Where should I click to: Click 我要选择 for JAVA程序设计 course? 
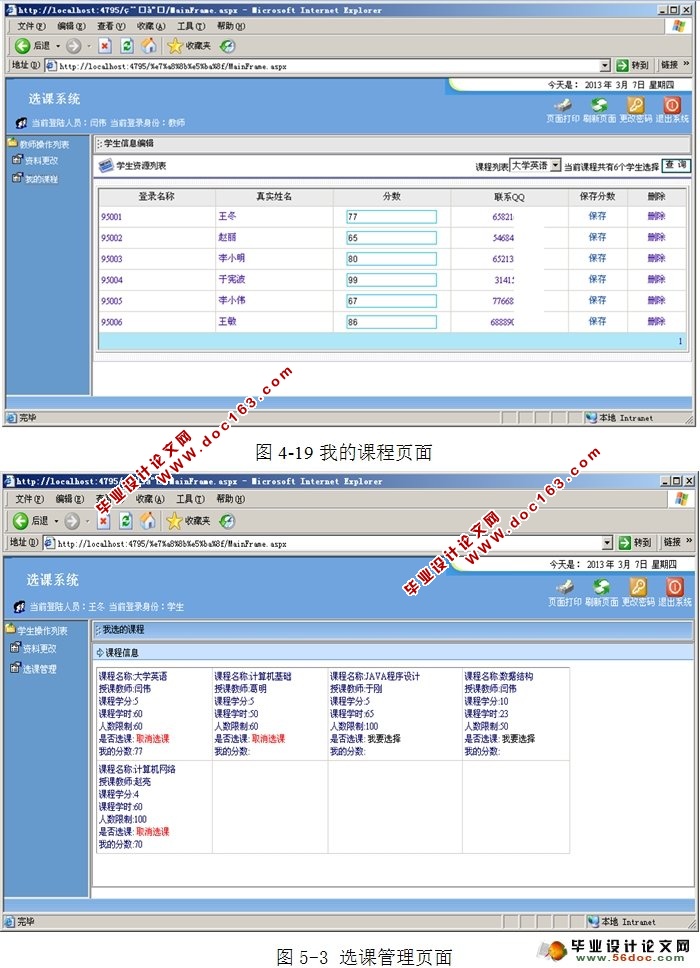tap(384, 738)
